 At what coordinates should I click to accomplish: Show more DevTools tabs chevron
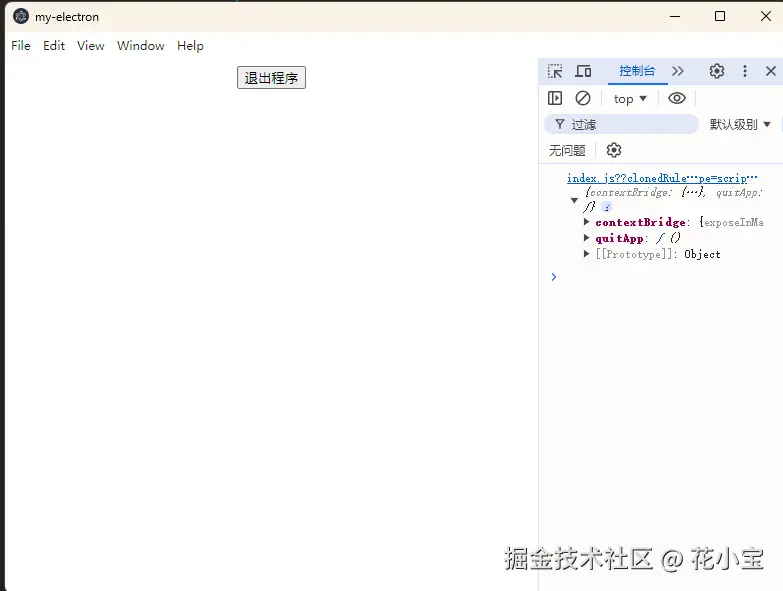pyautogui.click(x=678, y=71)
